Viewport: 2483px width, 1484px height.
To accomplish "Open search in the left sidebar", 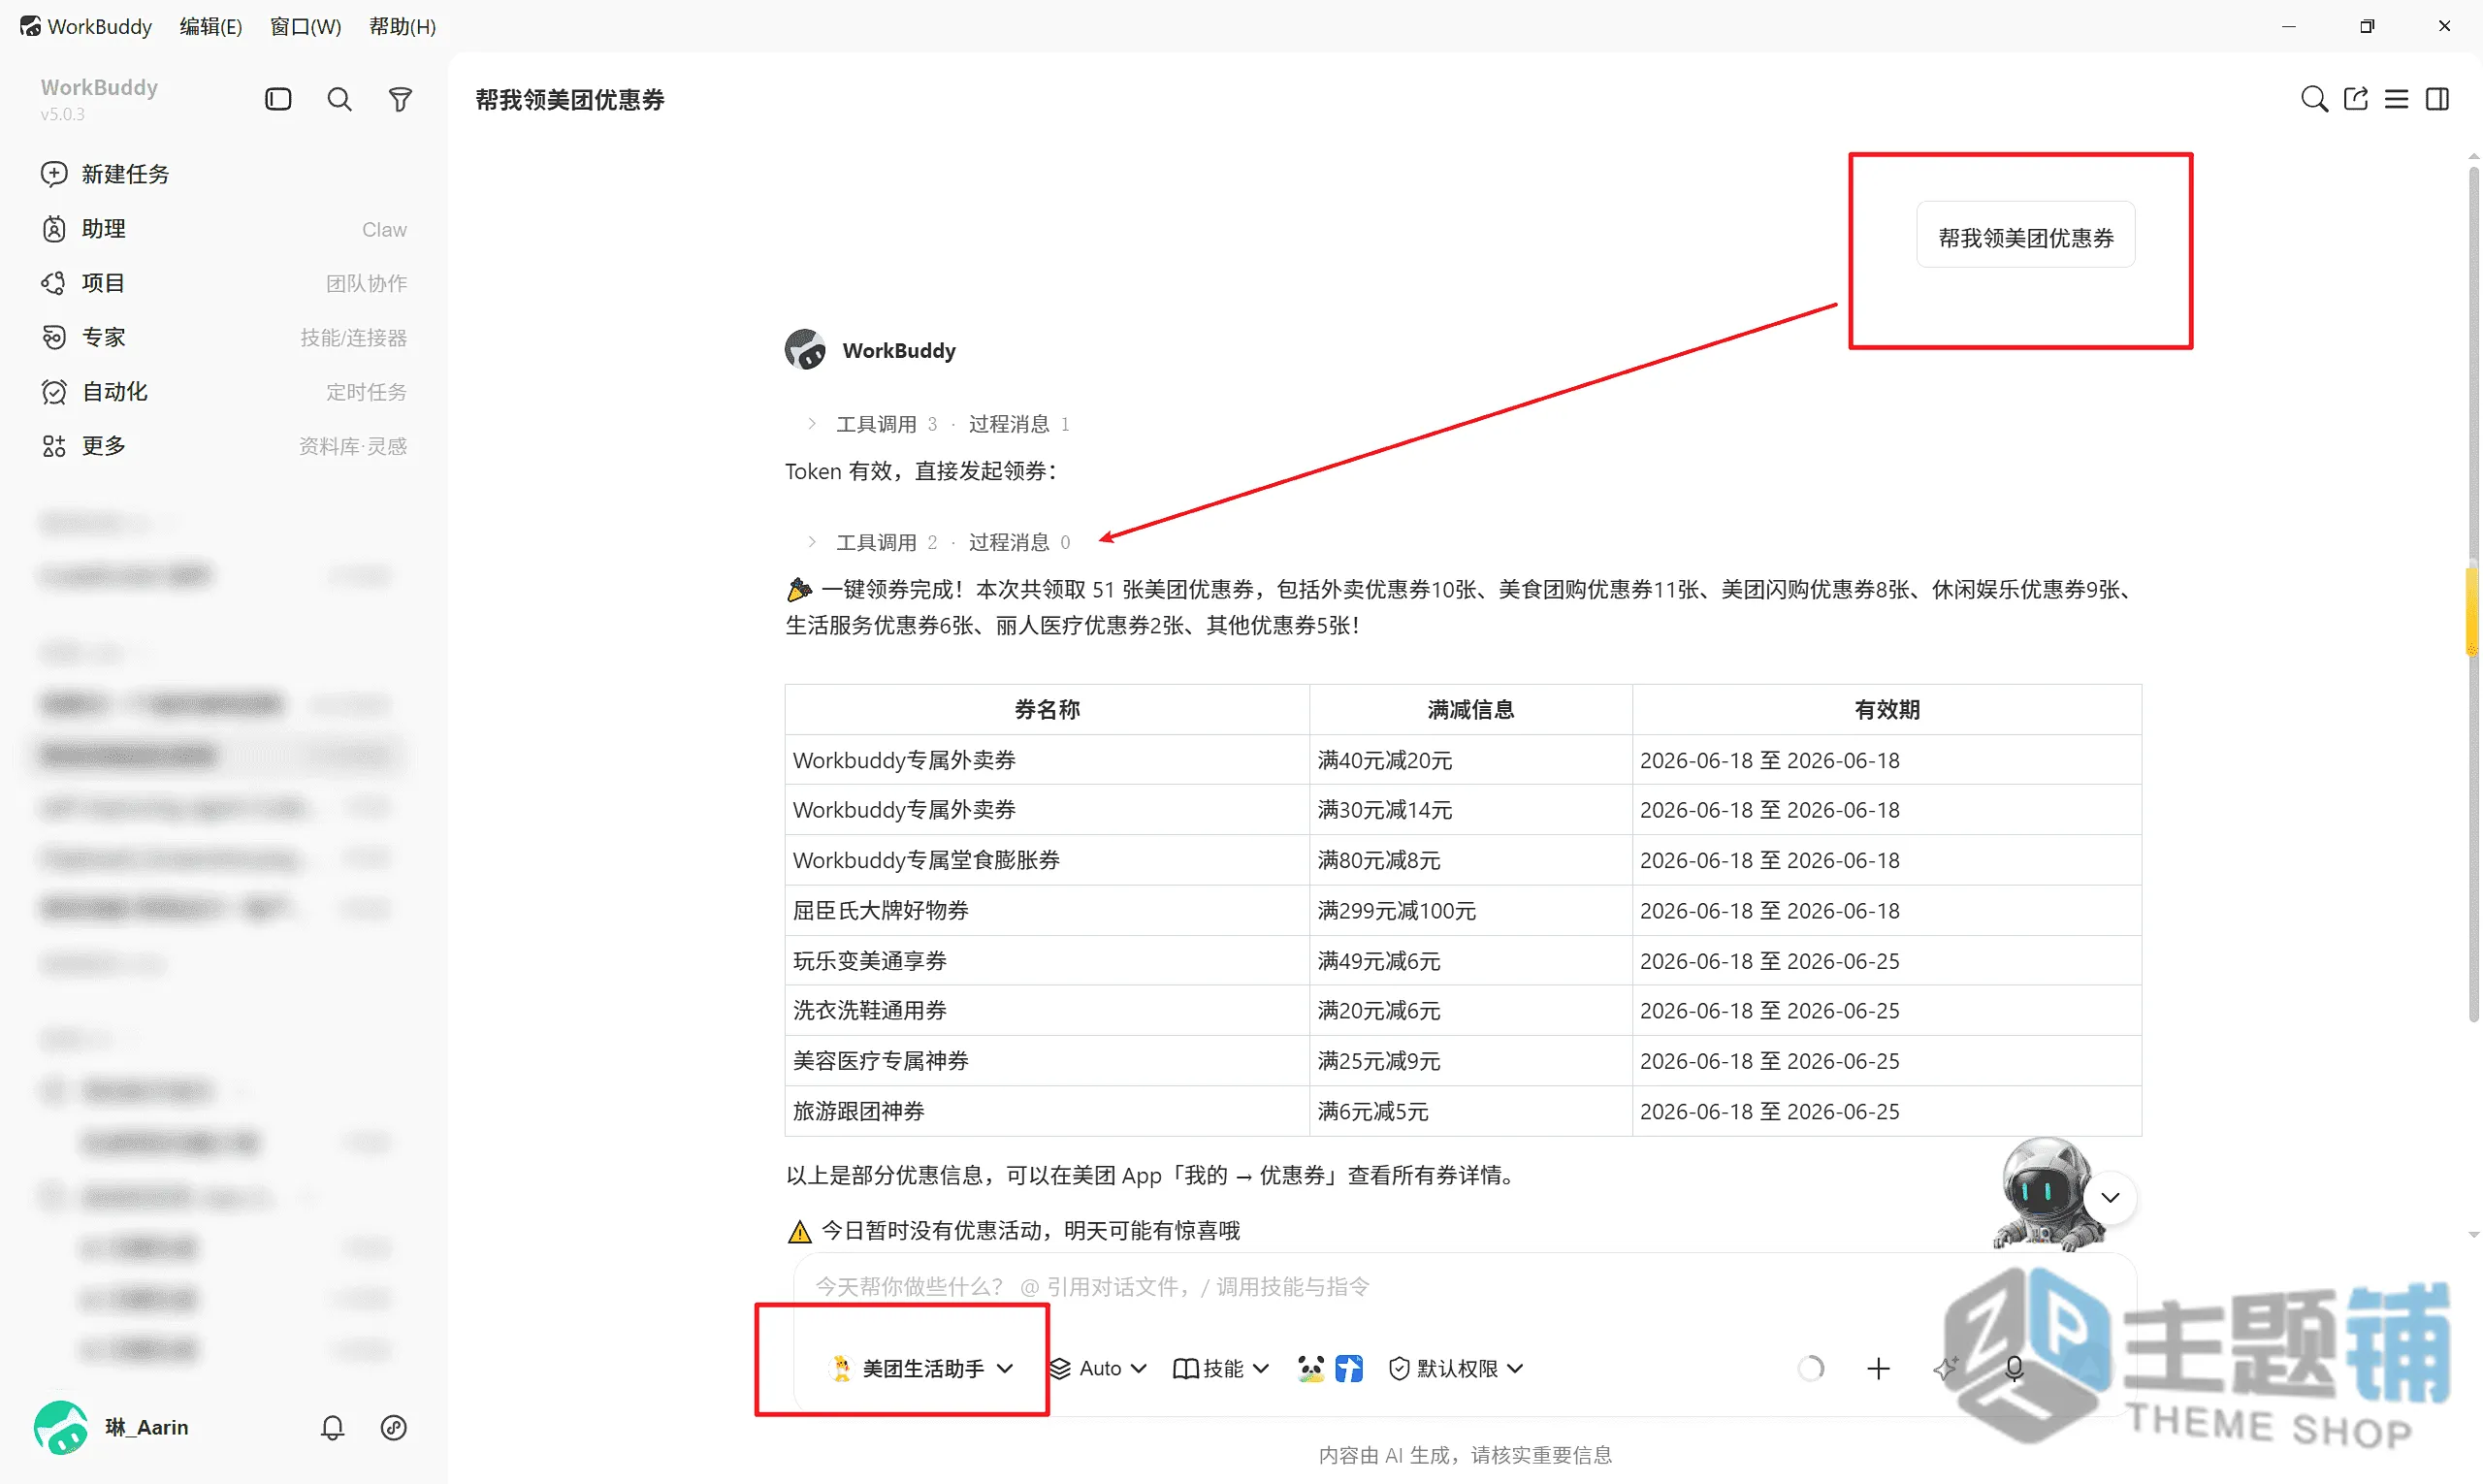I will pos(339,99).
